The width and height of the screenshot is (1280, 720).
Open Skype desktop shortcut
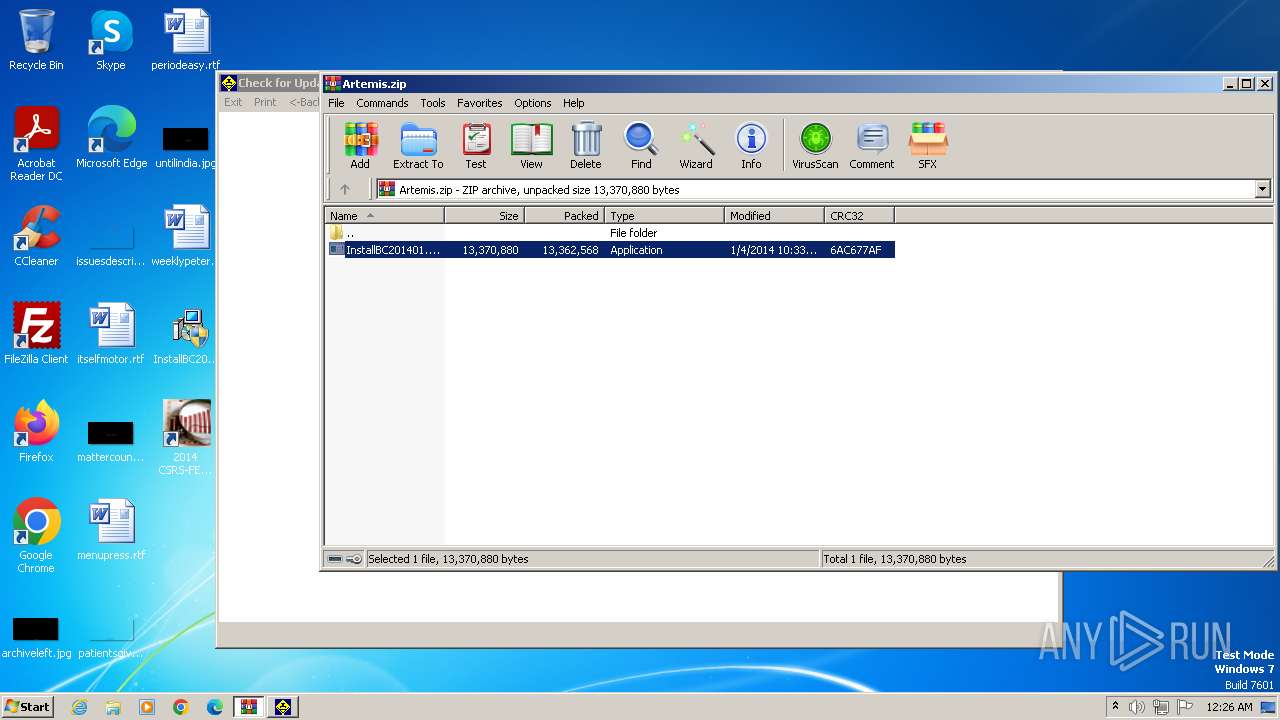point(111,40)
